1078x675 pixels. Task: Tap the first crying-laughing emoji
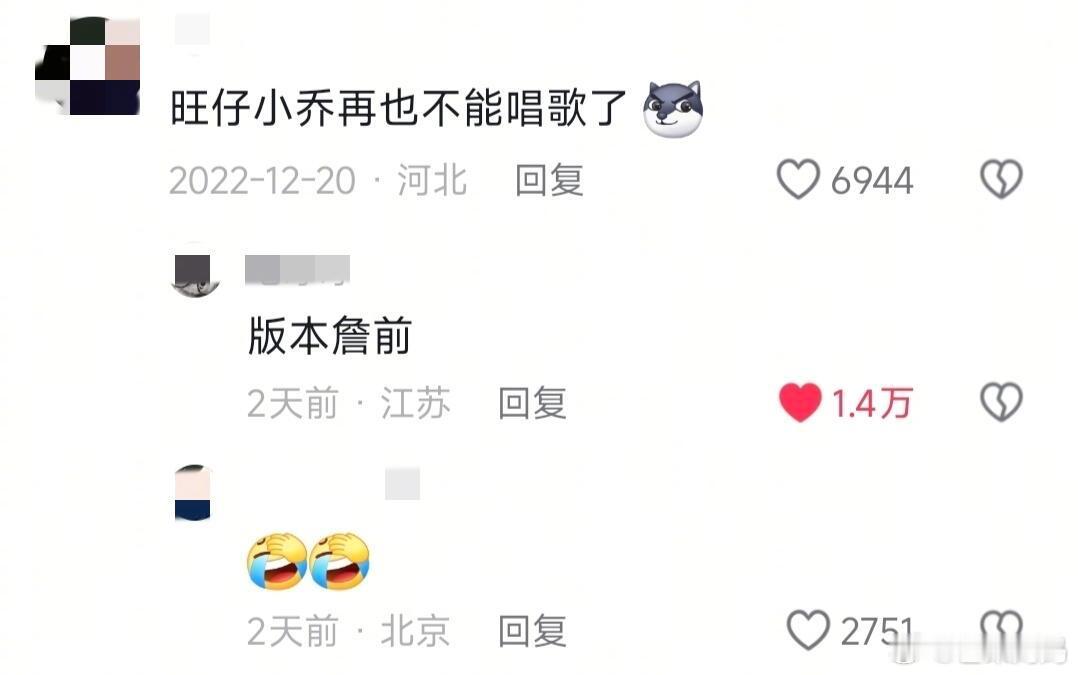[276, 561]
